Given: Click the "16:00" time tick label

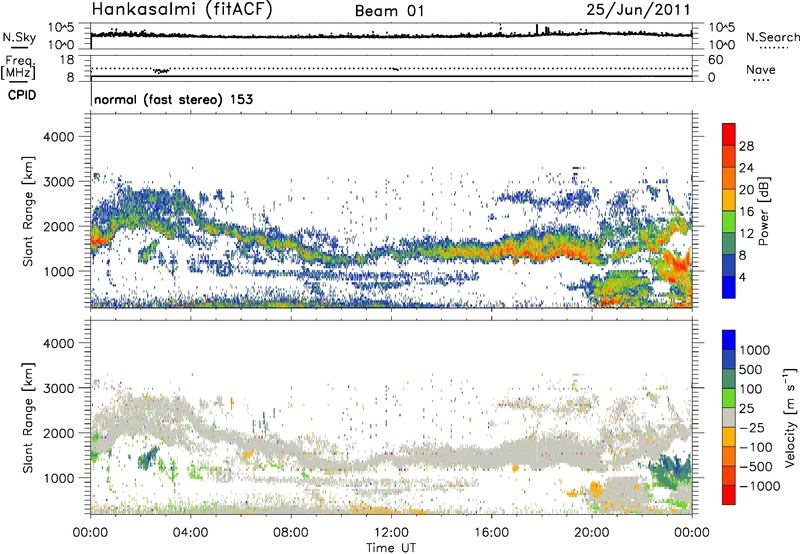Looking at the screenshot, I should coord(491,533).
